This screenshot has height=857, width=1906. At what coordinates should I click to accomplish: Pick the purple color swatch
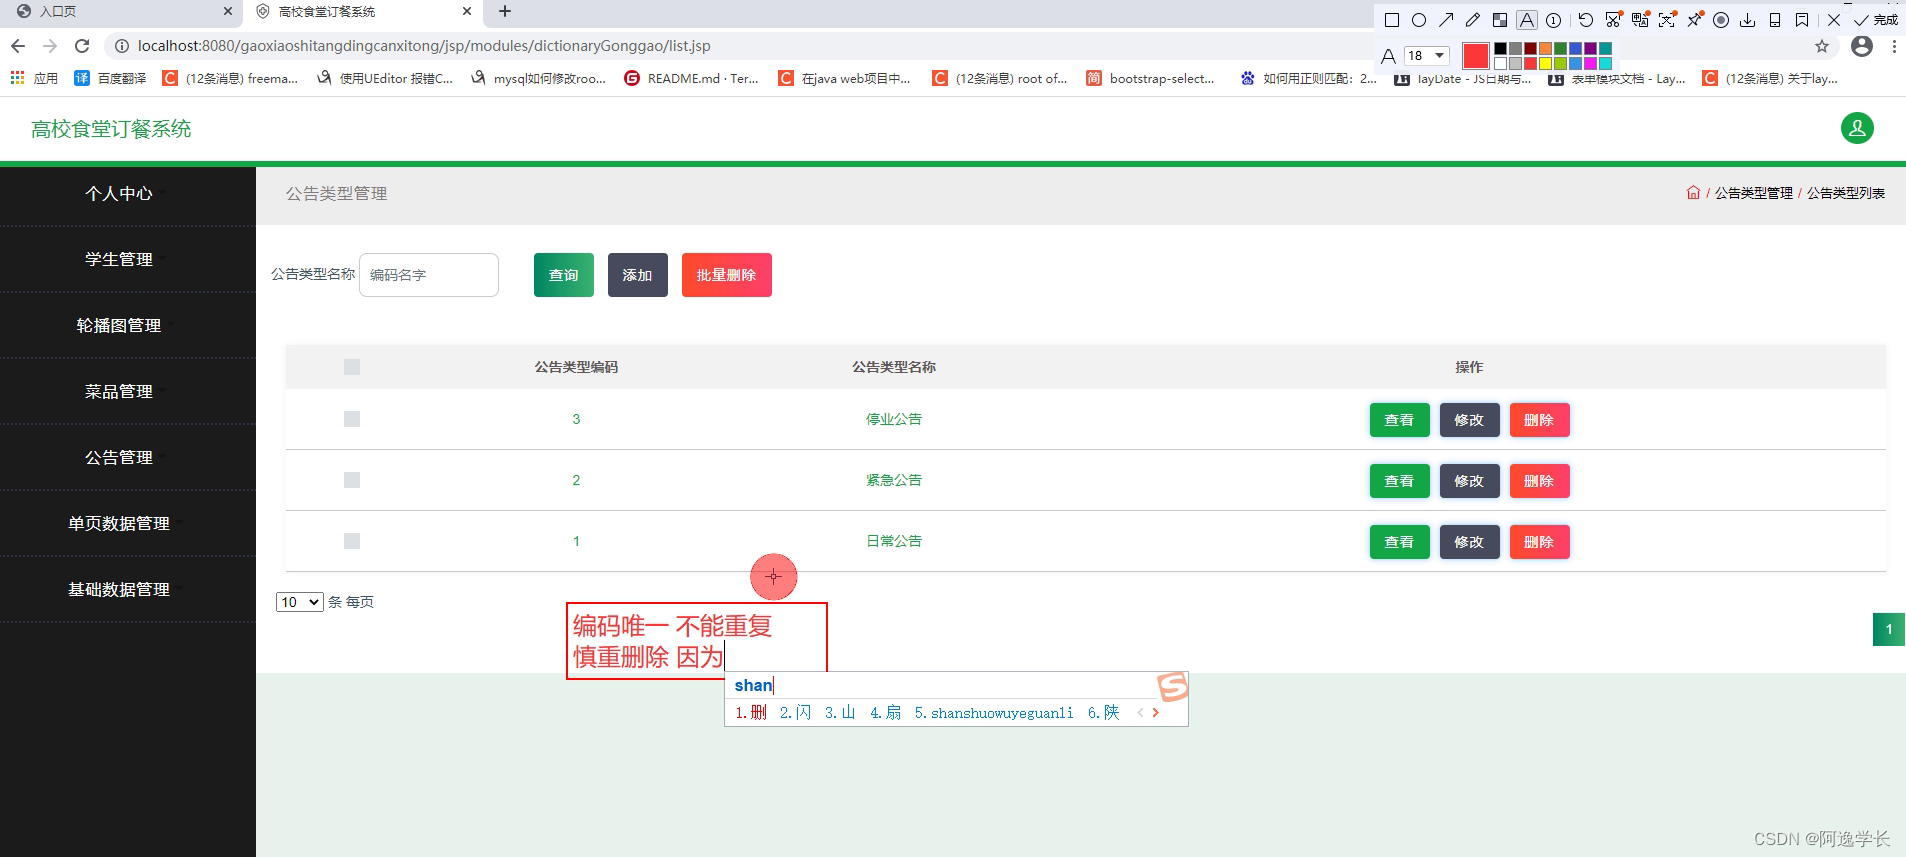coord(1590,48)
